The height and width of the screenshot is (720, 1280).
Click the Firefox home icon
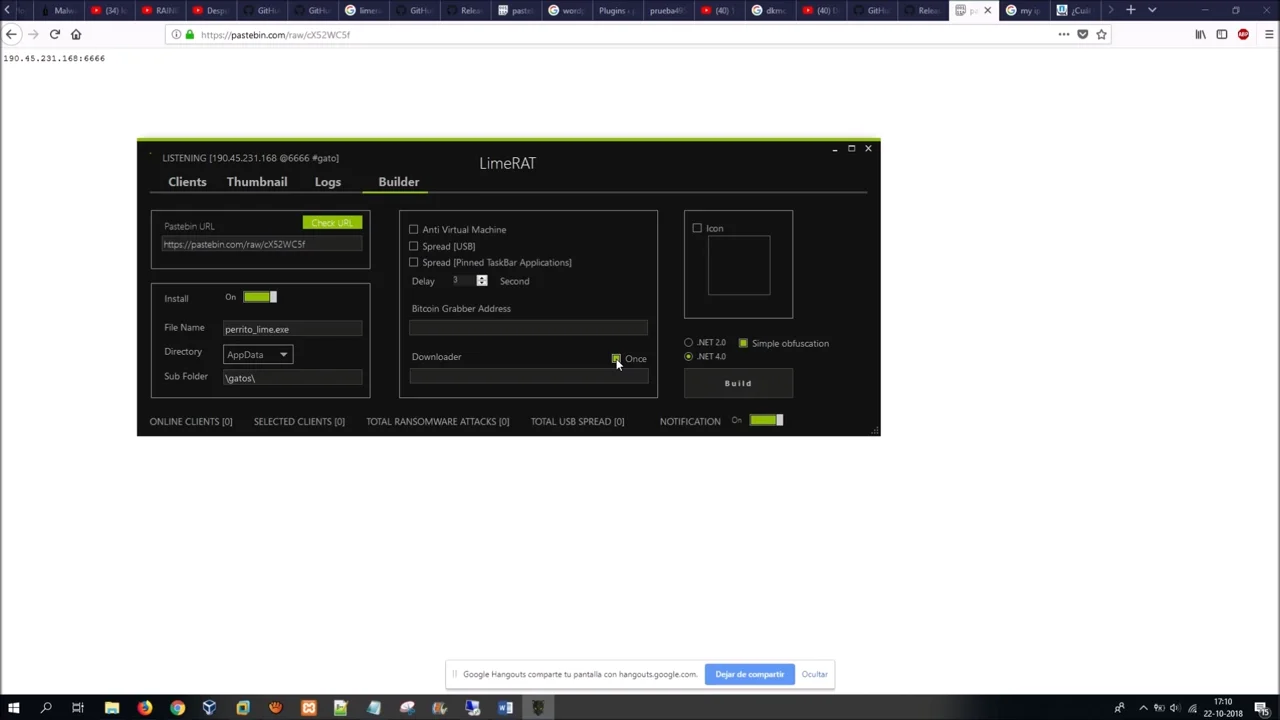[x=76, y=34]
